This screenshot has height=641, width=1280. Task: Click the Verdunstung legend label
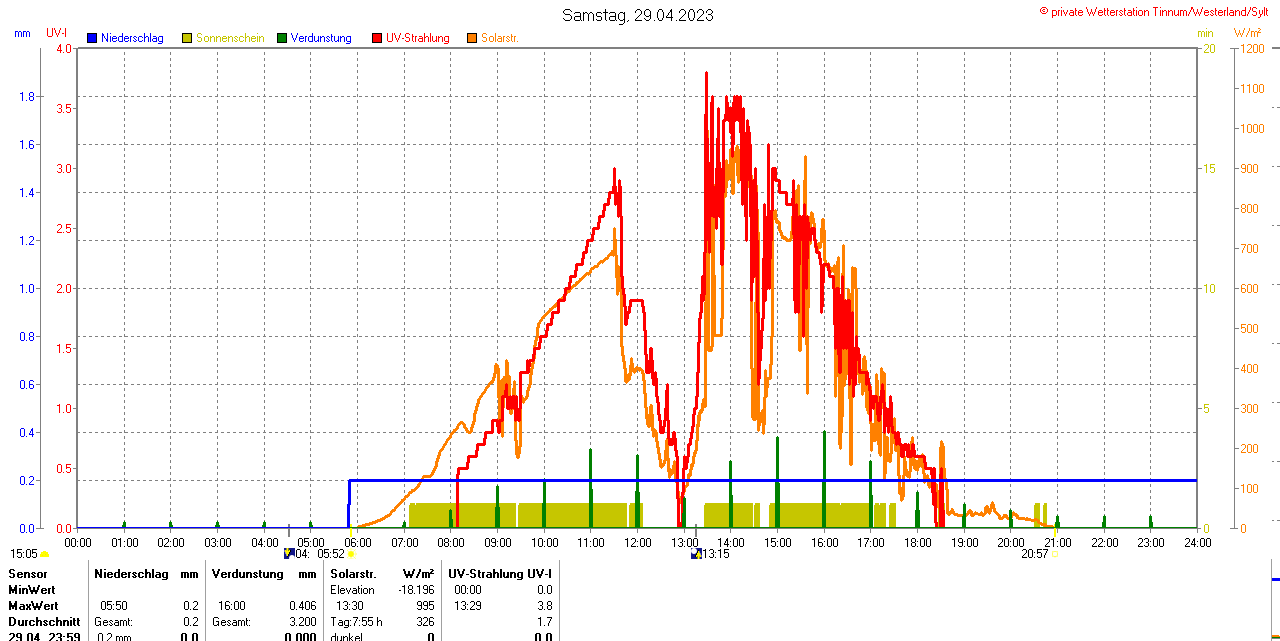coord(321,38)
